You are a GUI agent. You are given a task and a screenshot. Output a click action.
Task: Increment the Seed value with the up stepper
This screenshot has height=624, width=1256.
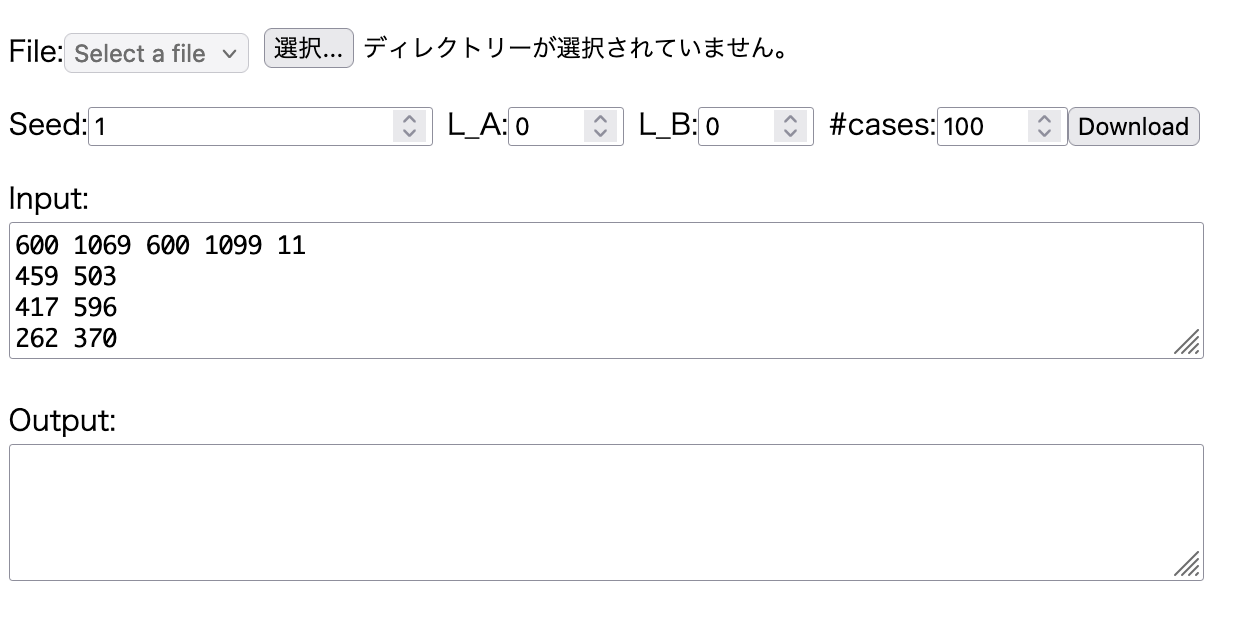411,120
